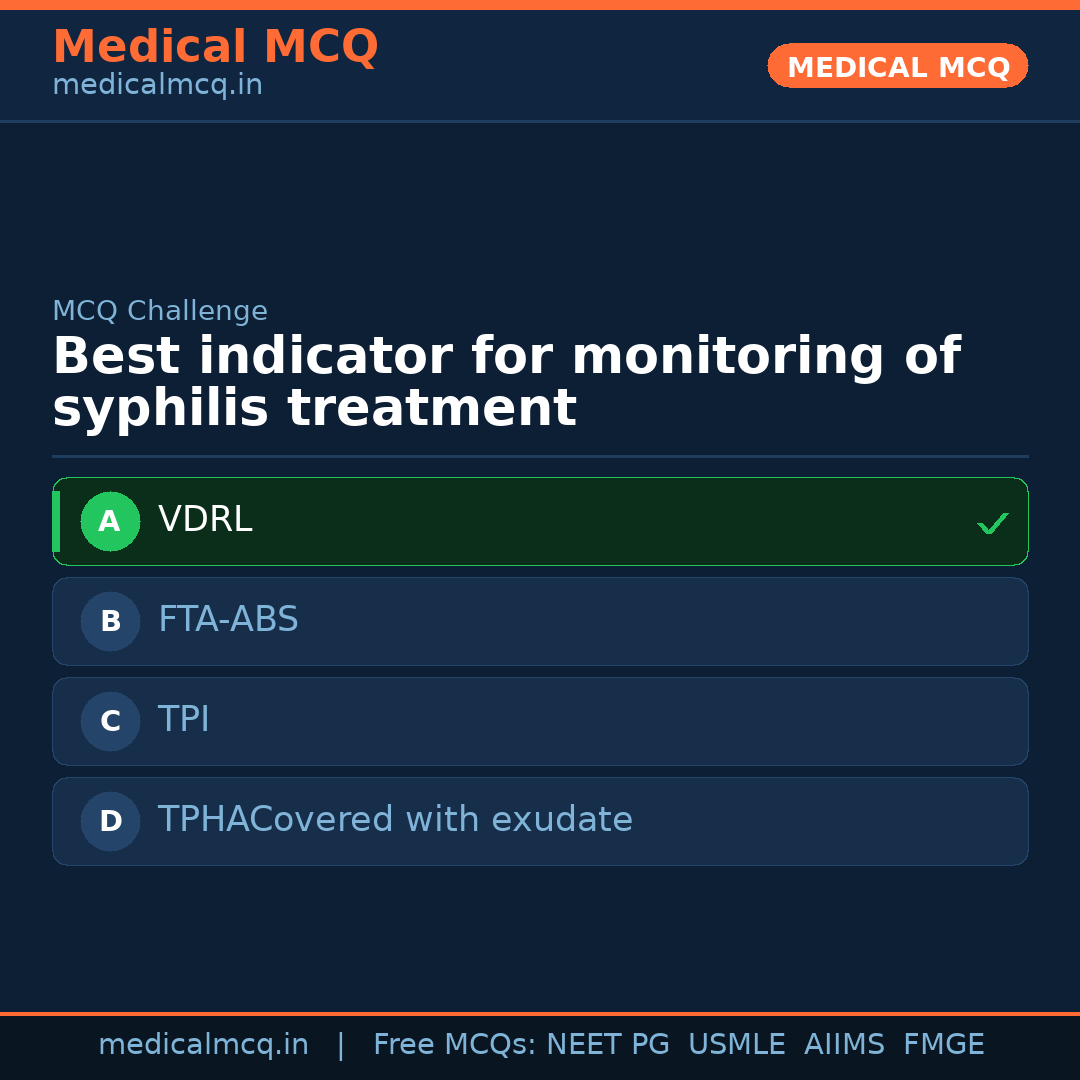Click the Free MCQs footer text

point(454,1045)
